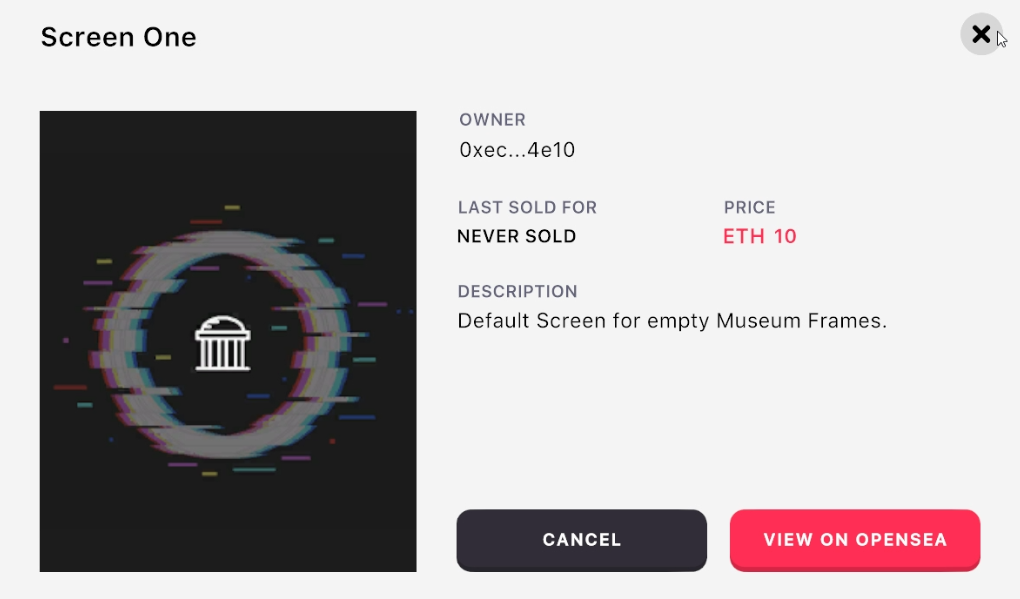Viewport: 1020px width, 599px height.
Task: Click the Default Screen description text
Action: click(x=672, y=322)
